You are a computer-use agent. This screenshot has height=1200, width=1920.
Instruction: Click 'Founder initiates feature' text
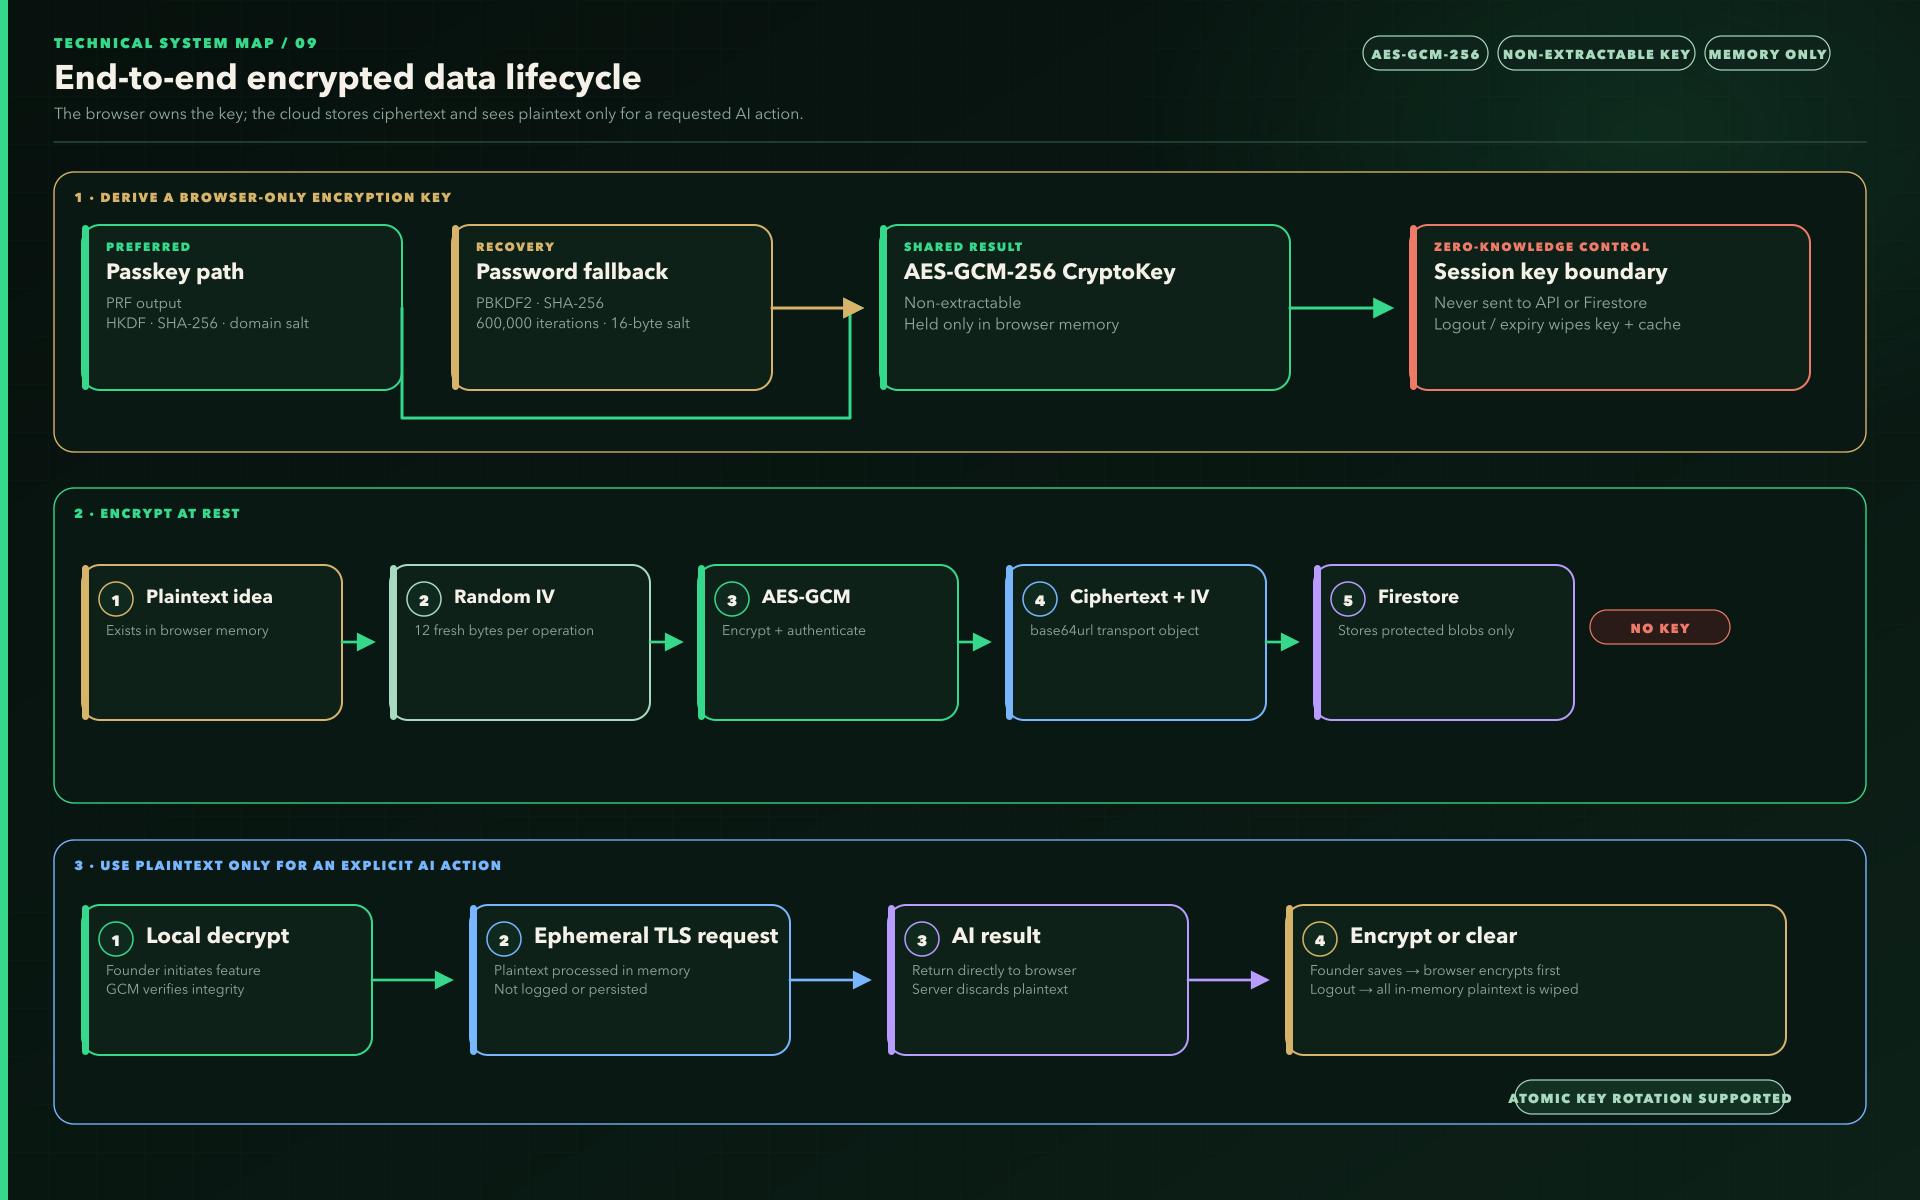click(183, 970)
